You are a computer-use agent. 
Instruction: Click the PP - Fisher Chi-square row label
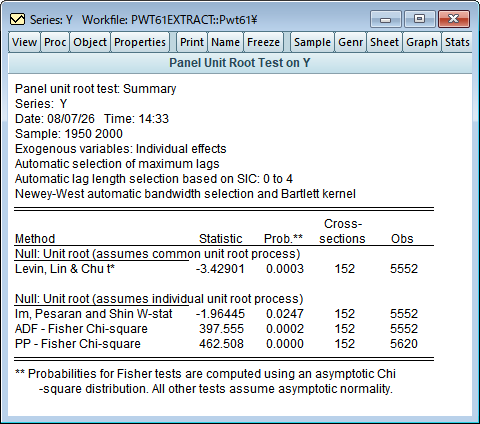point(78,344)
